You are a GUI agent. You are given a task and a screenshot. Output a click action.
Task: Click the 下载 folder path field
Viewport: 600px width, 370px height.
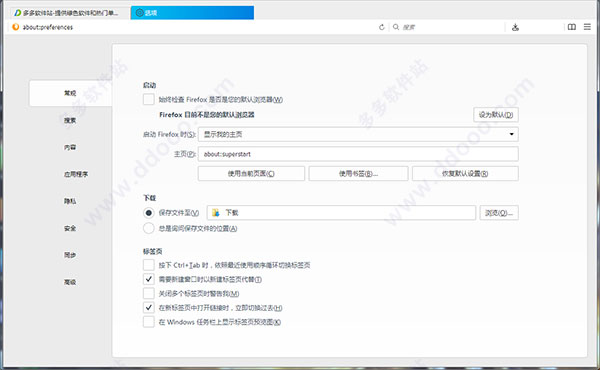click(341, 213)
